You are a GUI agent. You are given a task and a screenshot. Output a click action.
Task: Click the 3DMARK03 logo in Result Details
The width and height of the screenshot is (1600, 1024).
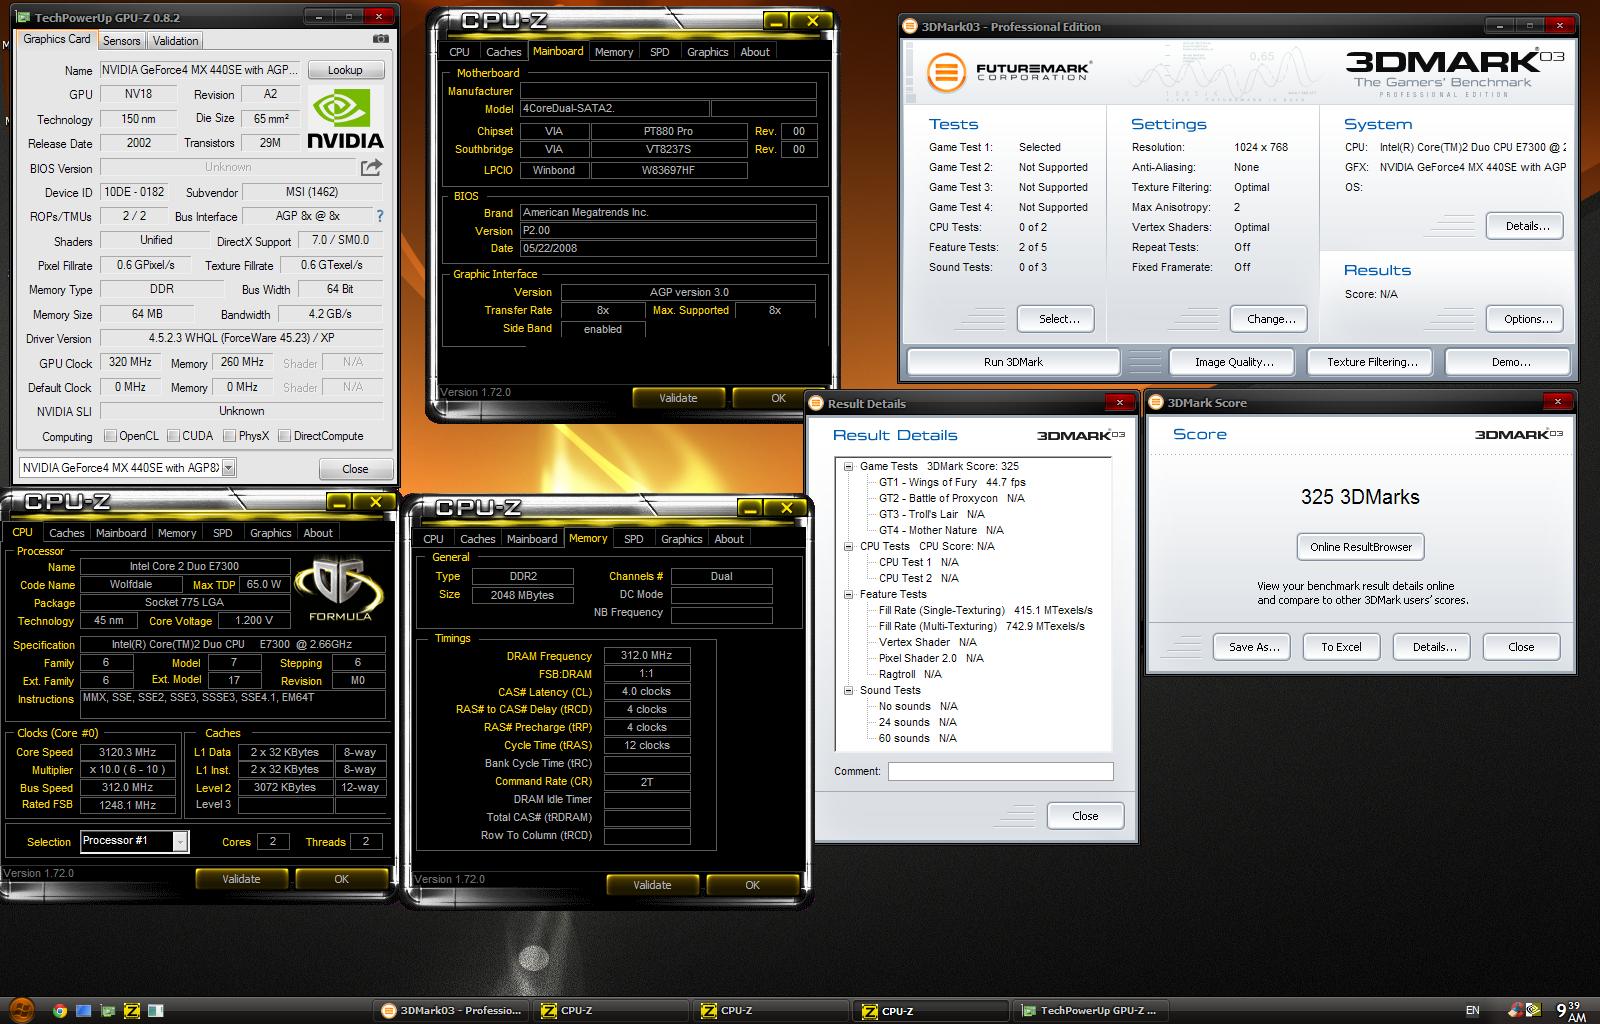pyautogui.click(x=1081, y=435)
